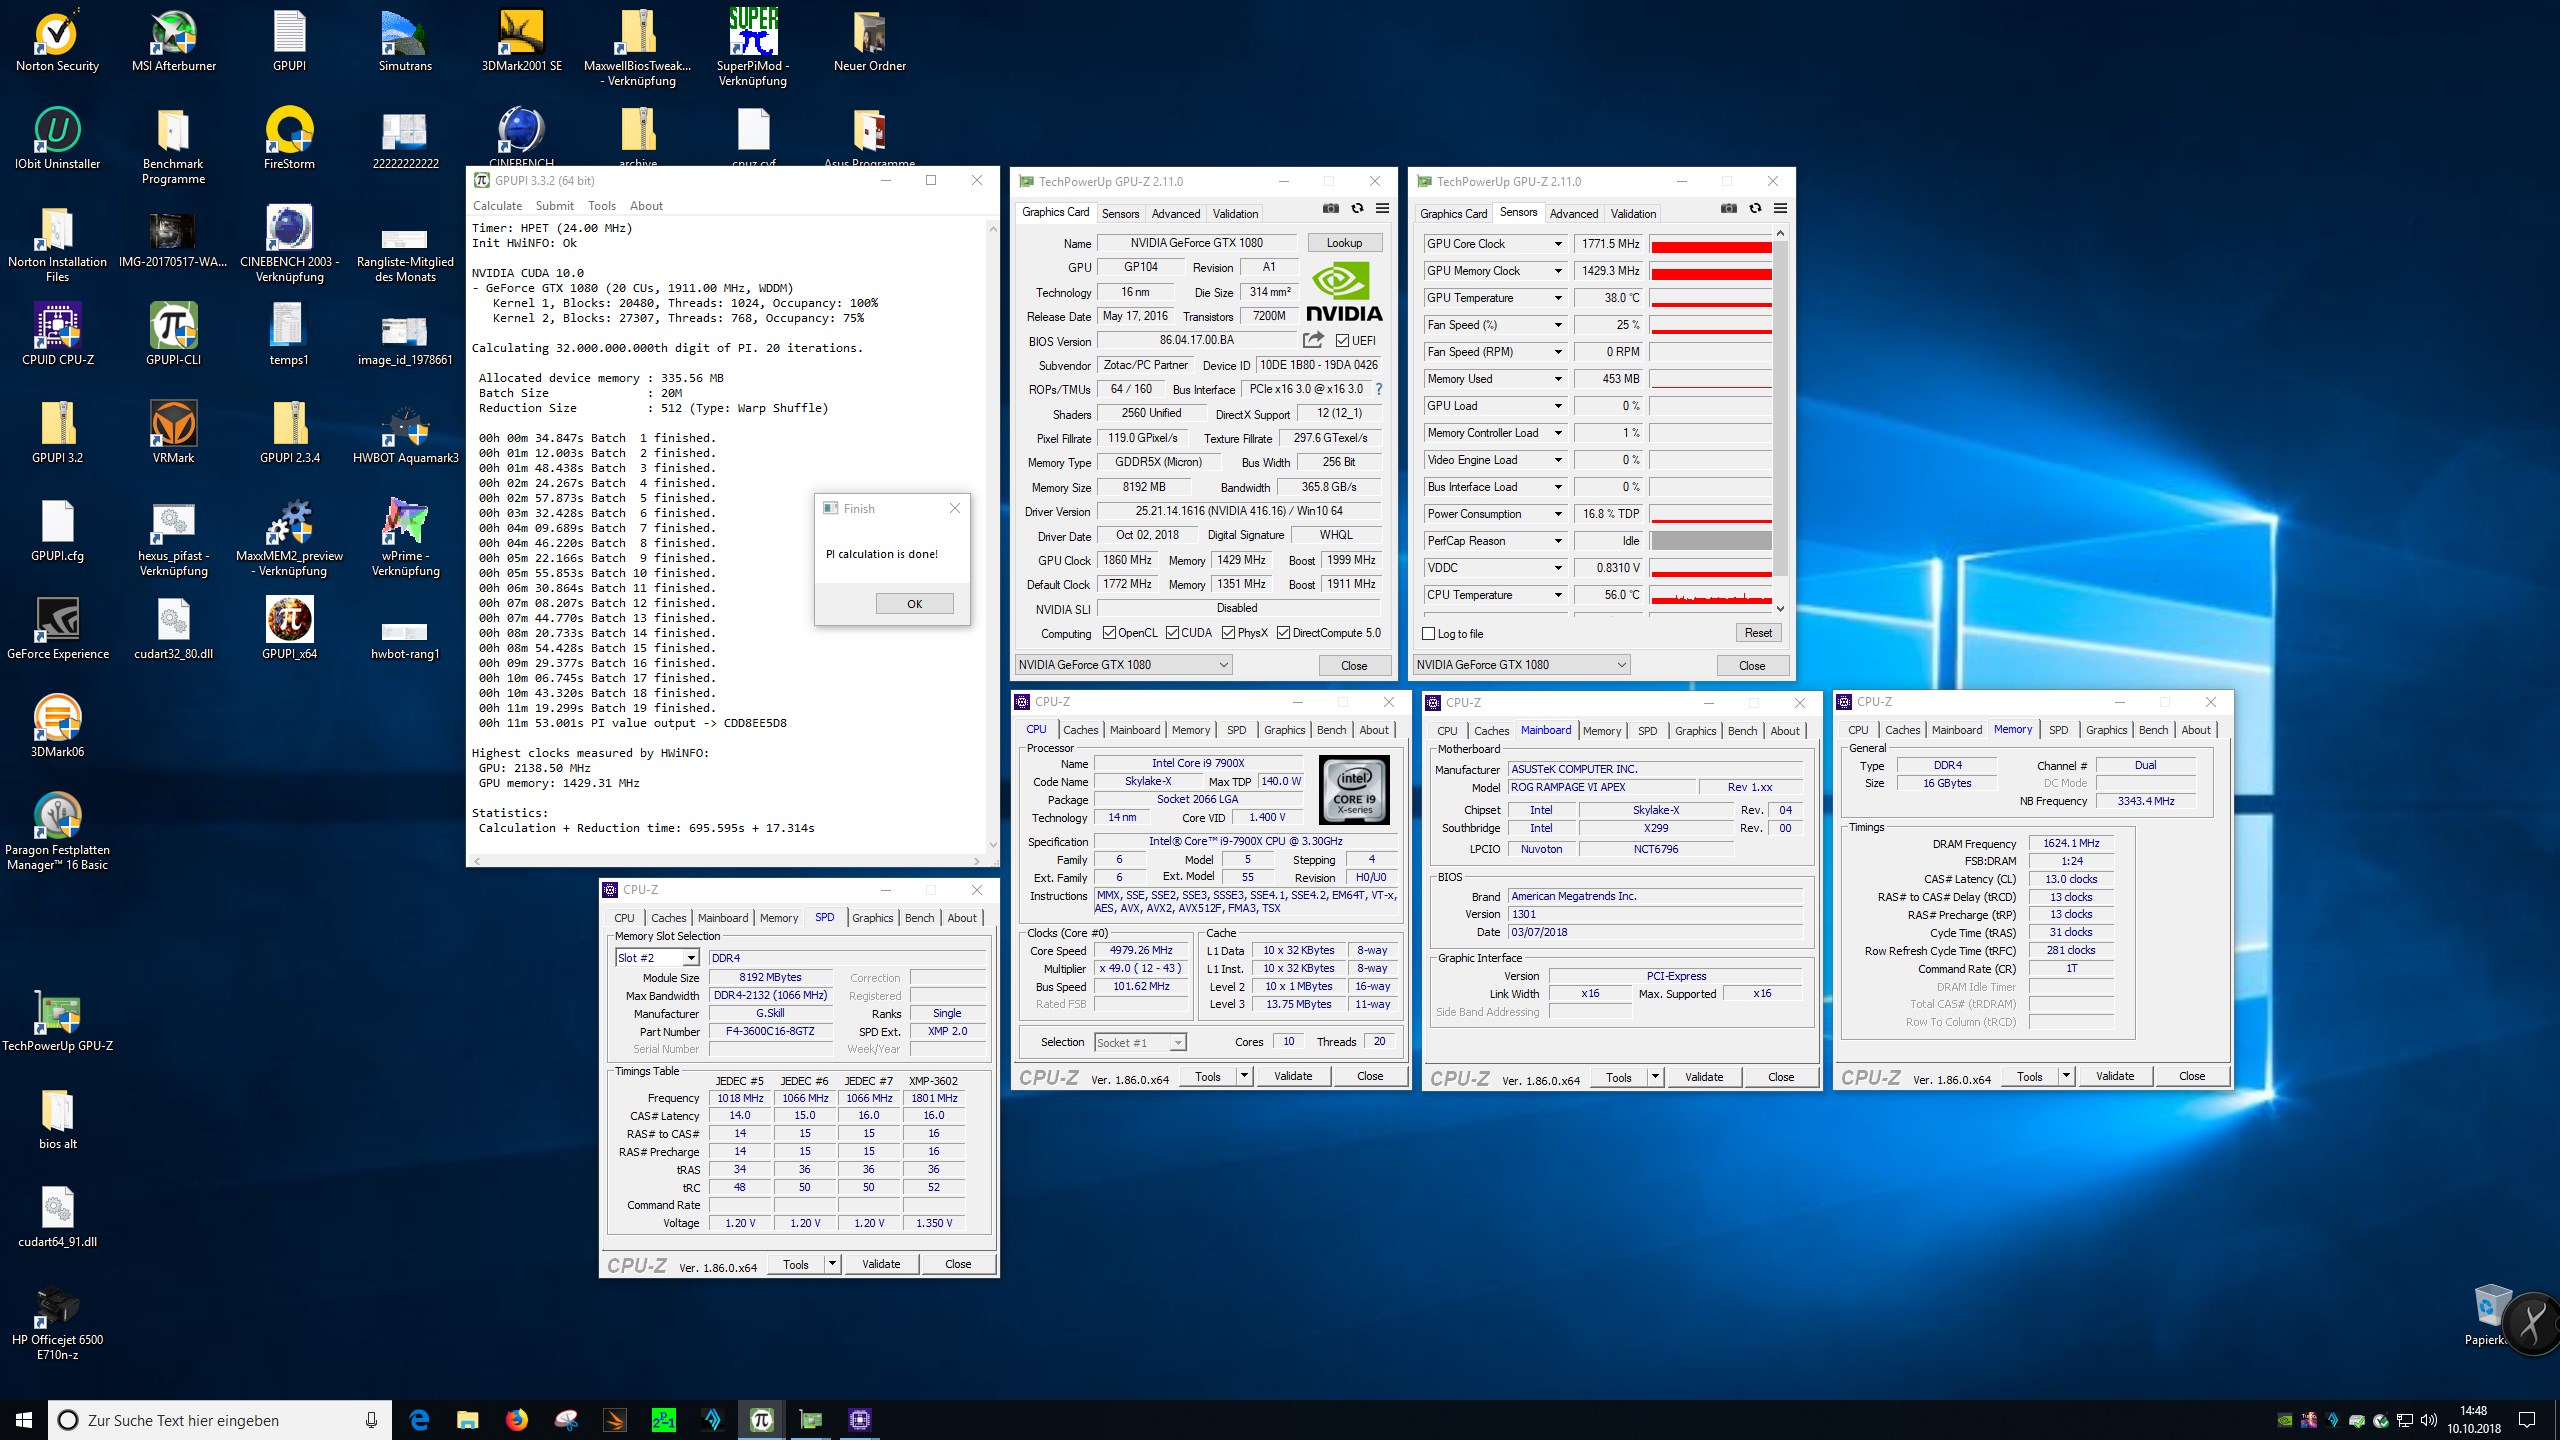The image size is (2560, 1440).
Task: Toggle DirectCompute 5.0 checkbox
Action: [1283, 633]
